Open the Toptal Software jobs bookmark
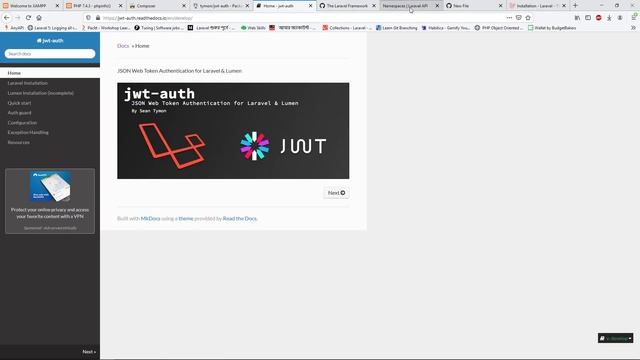Viewport: 640px width, 360px height. tap(159, 28)
